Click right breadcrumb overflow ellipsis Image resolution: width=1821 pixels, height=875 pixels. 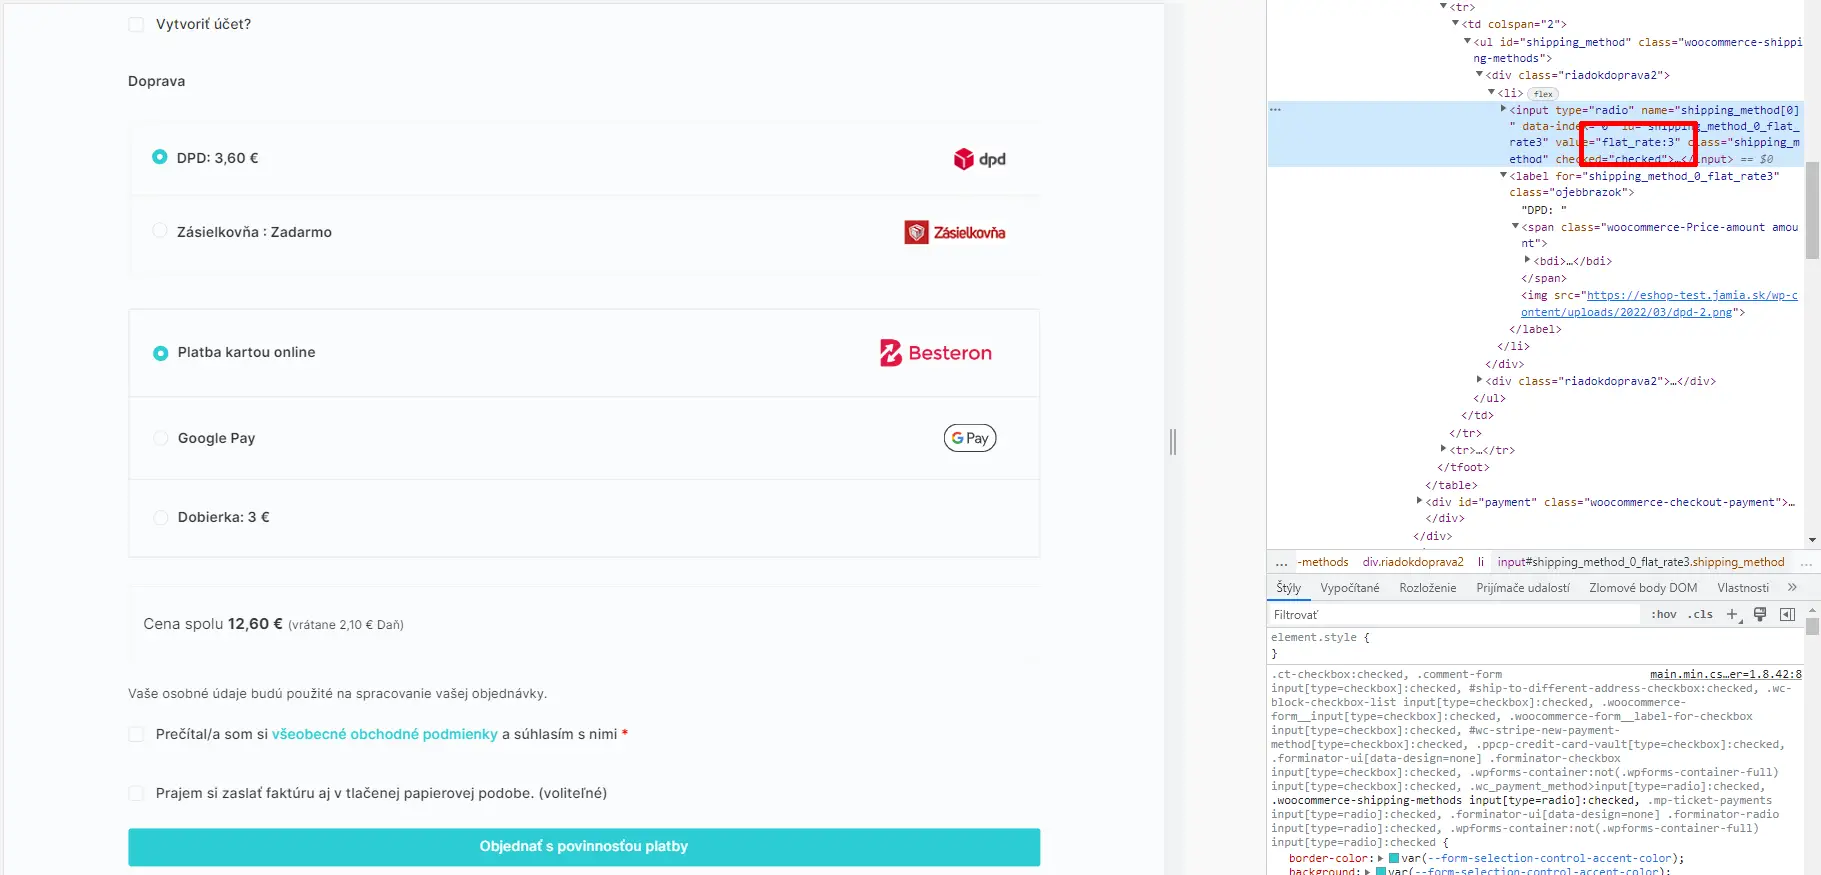tap(1806, 563)
